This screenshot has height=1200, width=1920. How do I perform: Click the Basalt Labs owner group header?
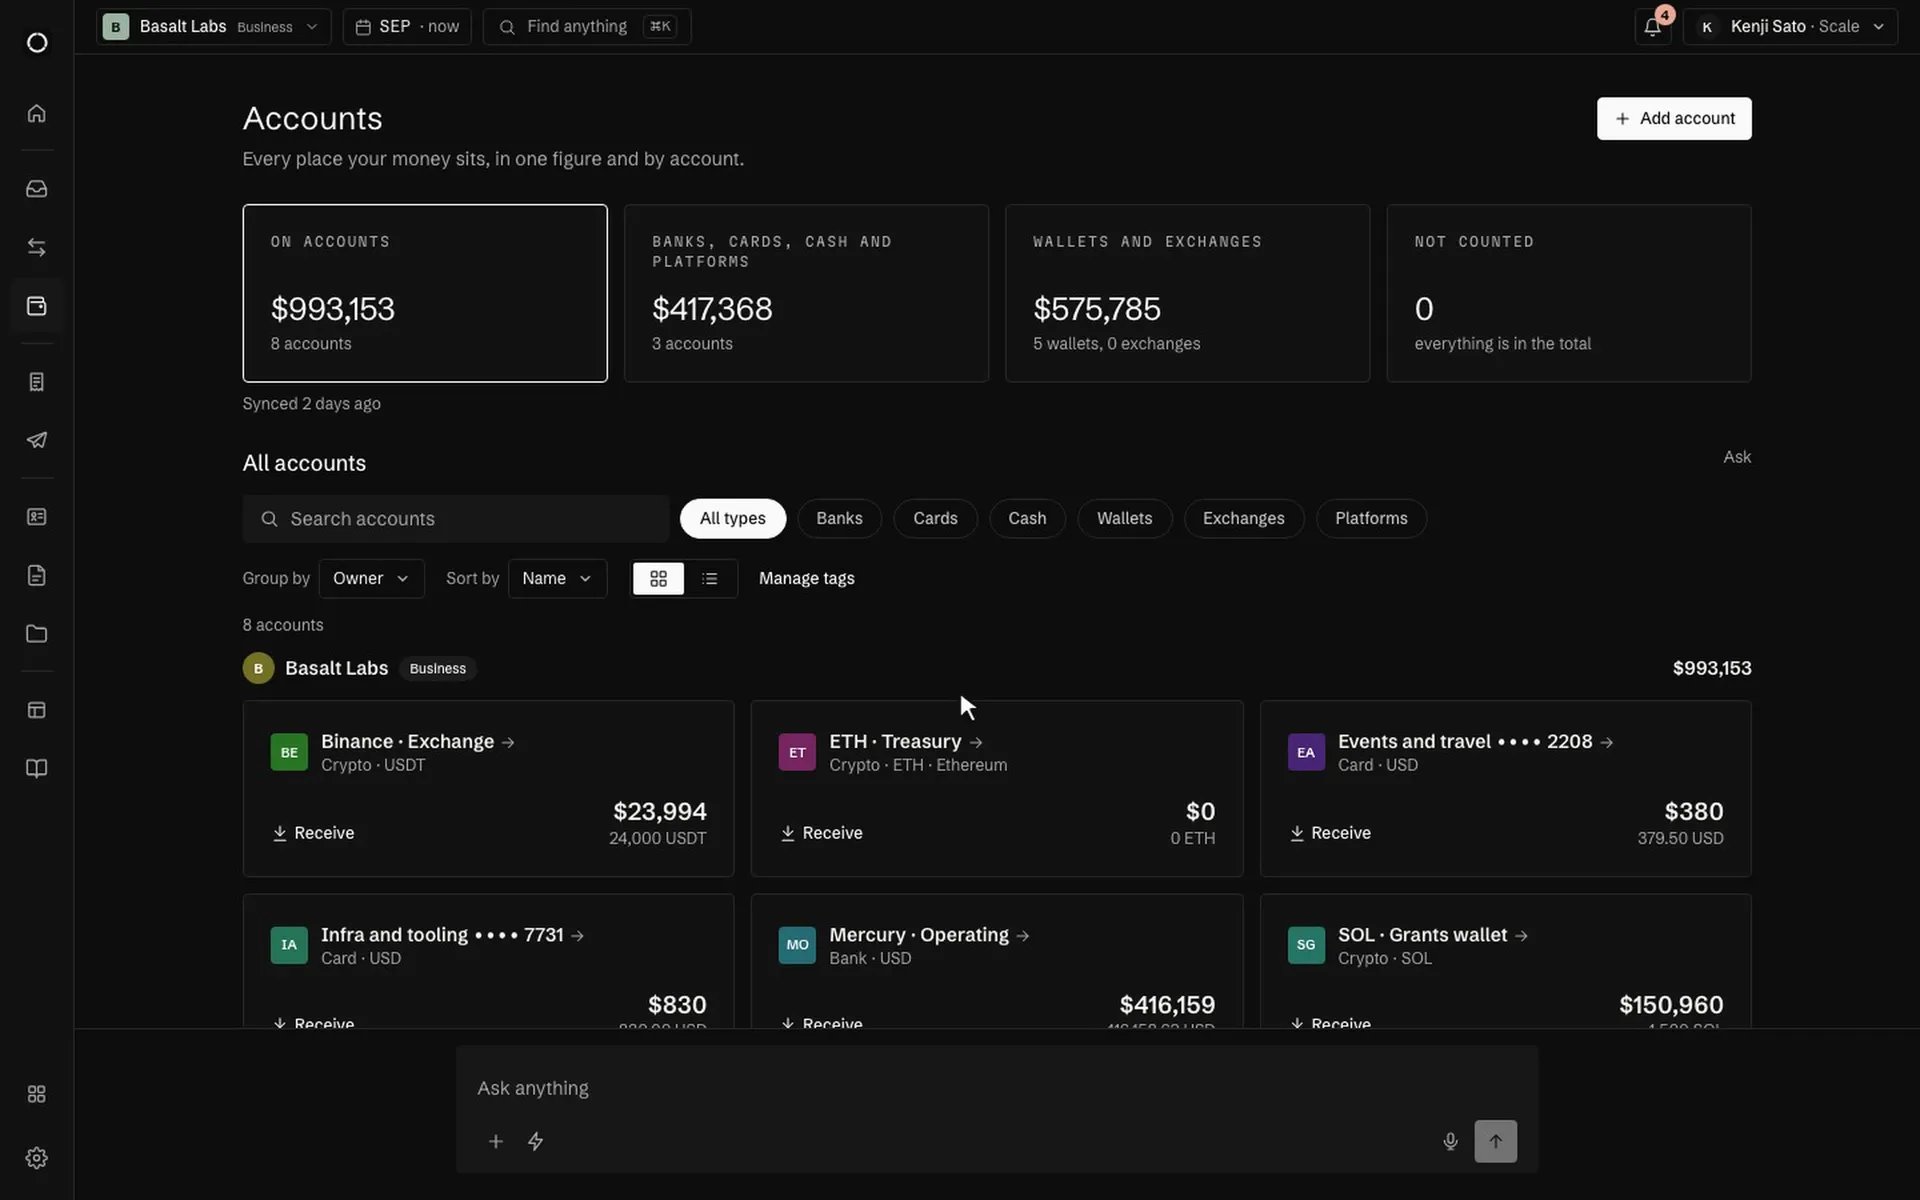point(359,668)
